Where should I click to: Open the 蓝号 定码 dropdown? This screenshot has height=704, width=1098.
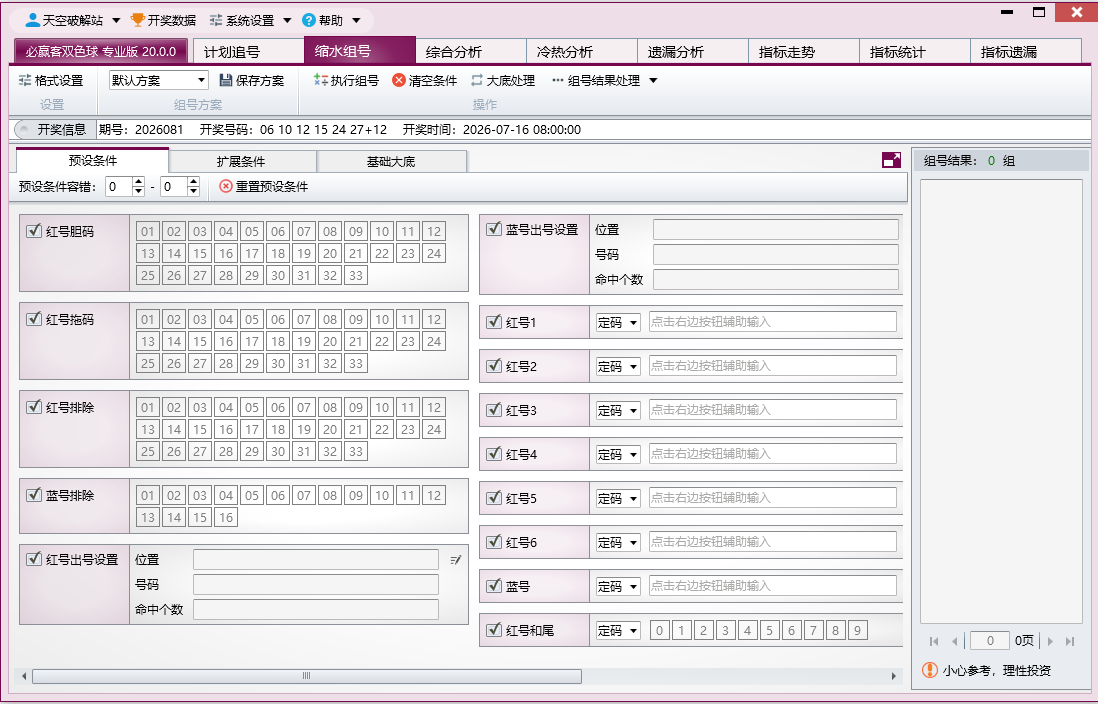point(618,586)
